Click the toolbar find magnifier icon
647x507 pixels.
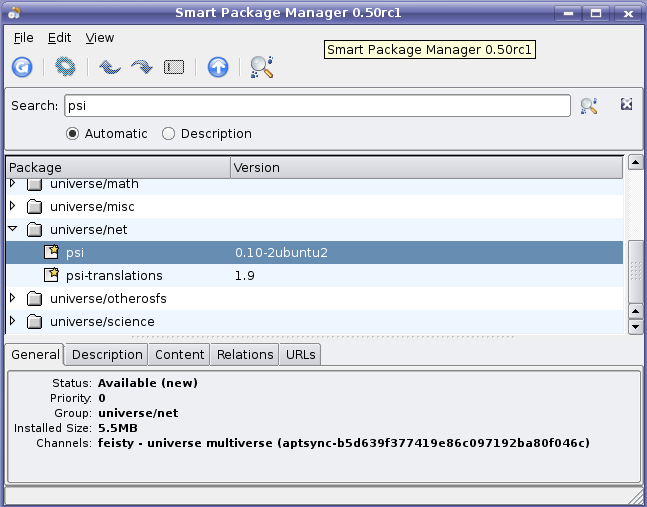[x=262, y=67]
